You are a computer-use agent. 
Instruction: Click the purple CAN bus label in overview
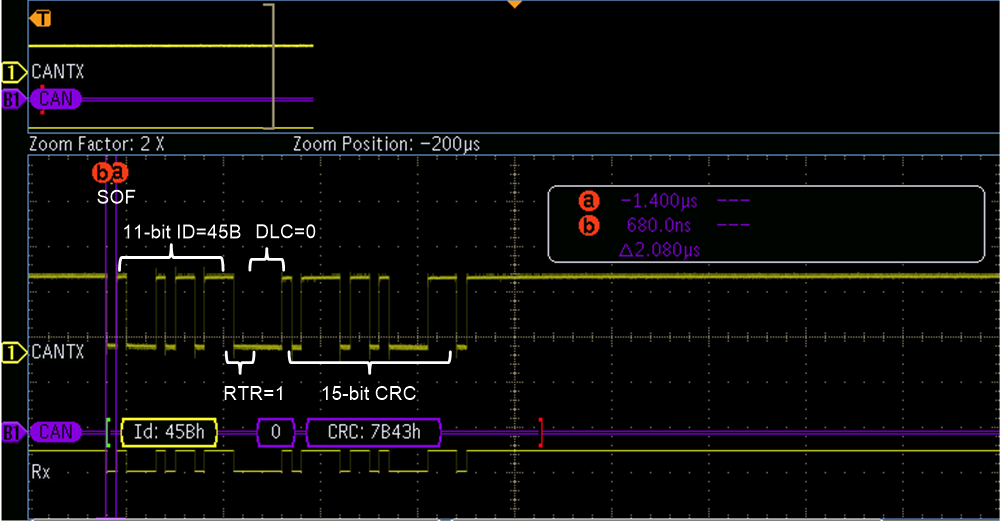click(56, 99)
